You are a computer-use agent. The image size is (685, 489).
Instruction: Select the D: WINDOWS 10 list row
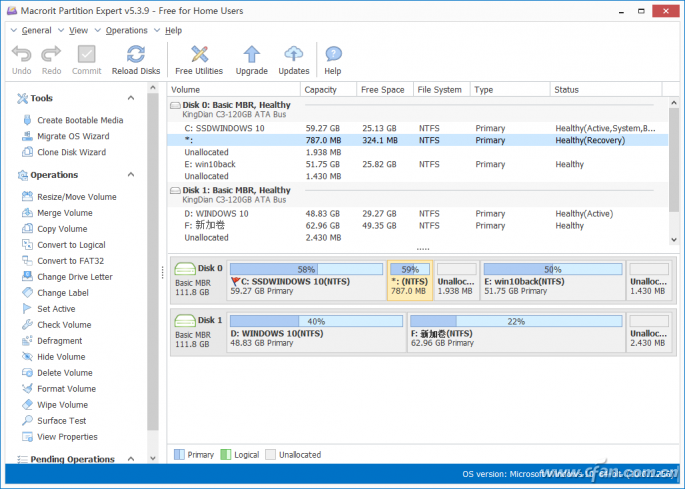click(x=418, y=214)
